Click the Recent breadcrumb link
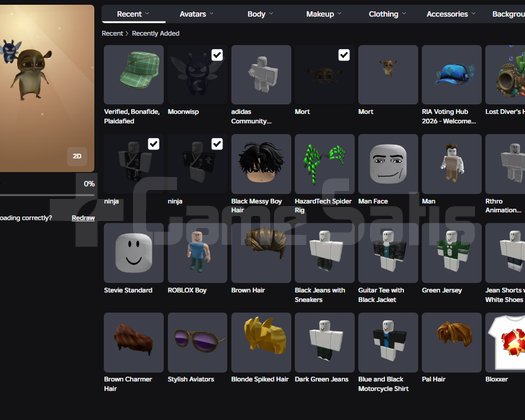The image size is (525, 420). [112, 33]
